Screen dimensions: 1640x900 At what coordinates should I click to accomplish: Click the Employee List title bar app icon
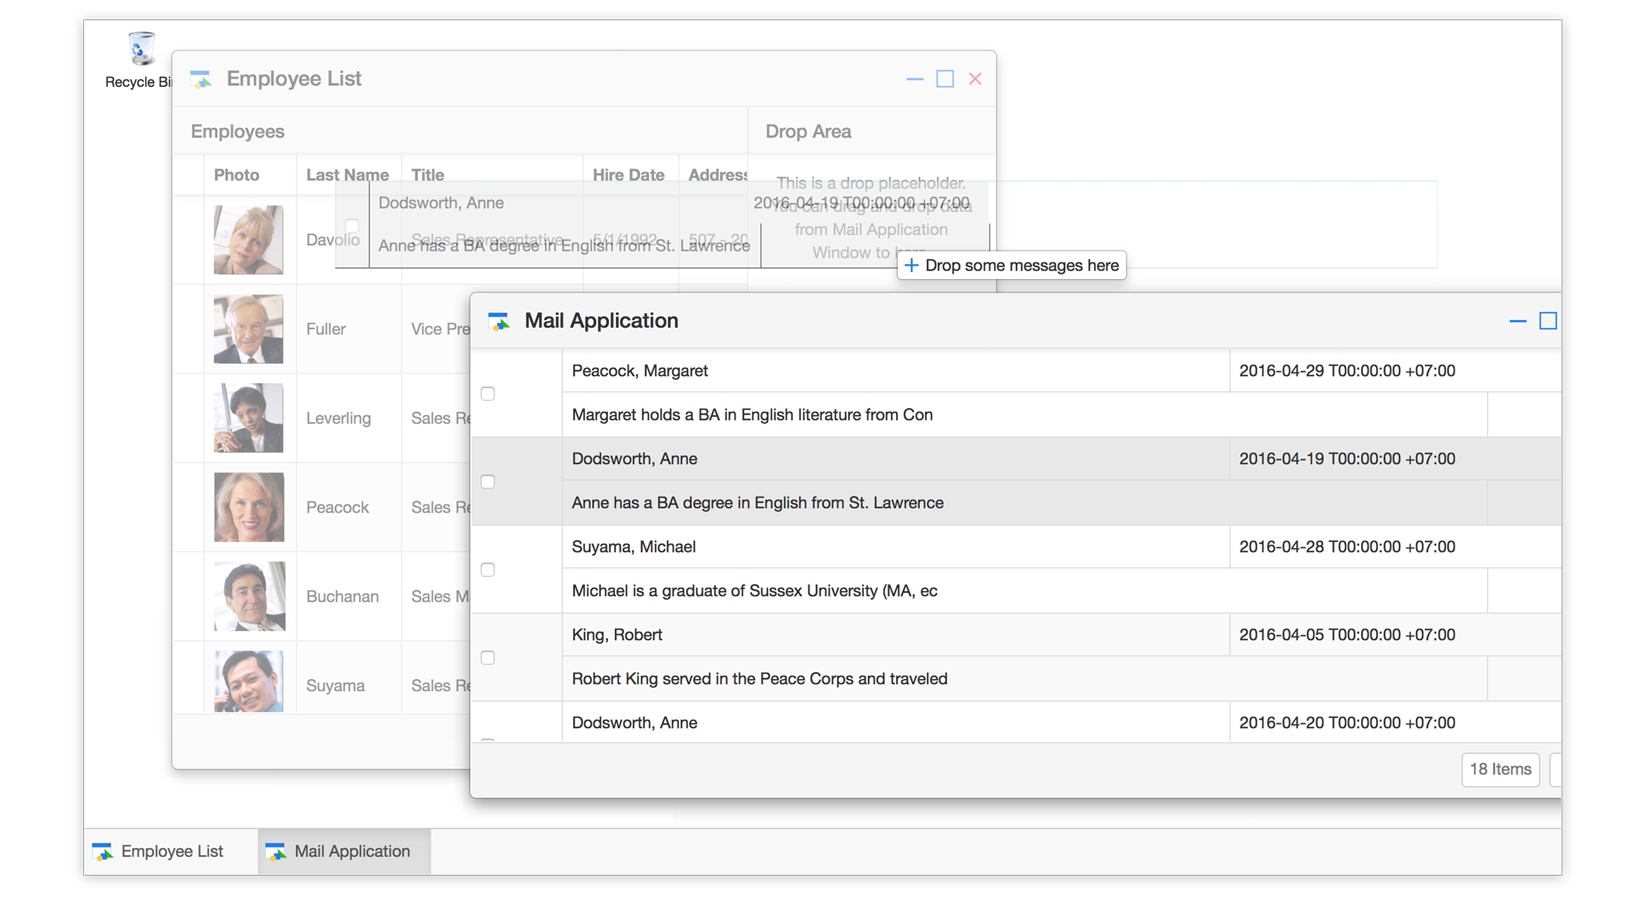[x=201, y=79]
